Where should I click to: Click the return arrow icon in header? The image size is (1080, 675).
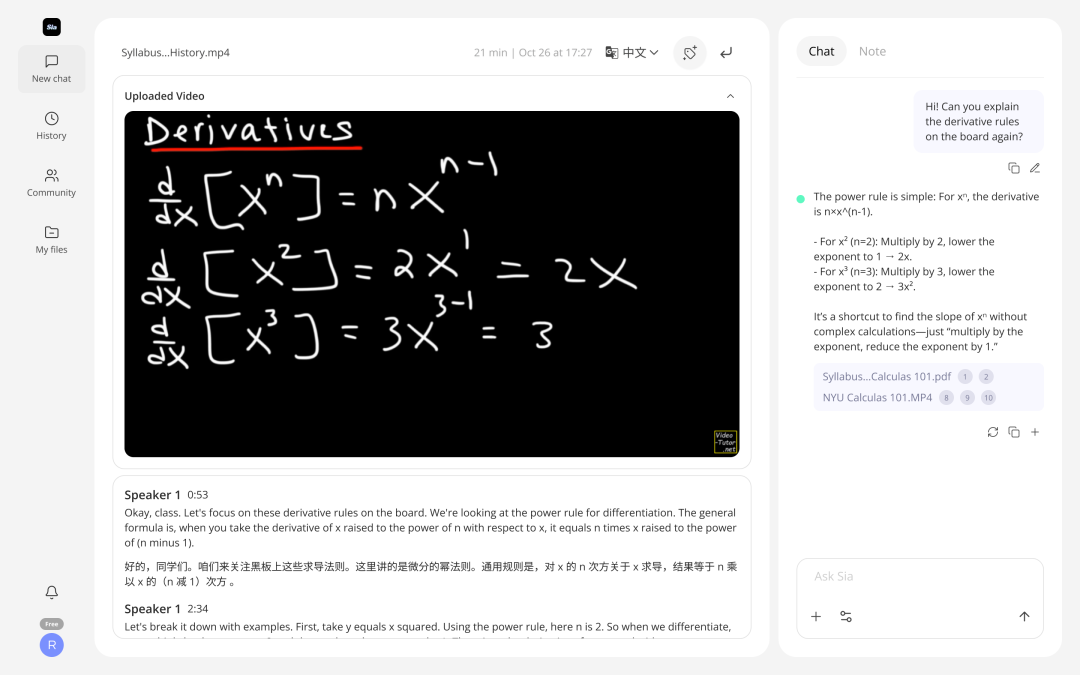coord(726,52)
